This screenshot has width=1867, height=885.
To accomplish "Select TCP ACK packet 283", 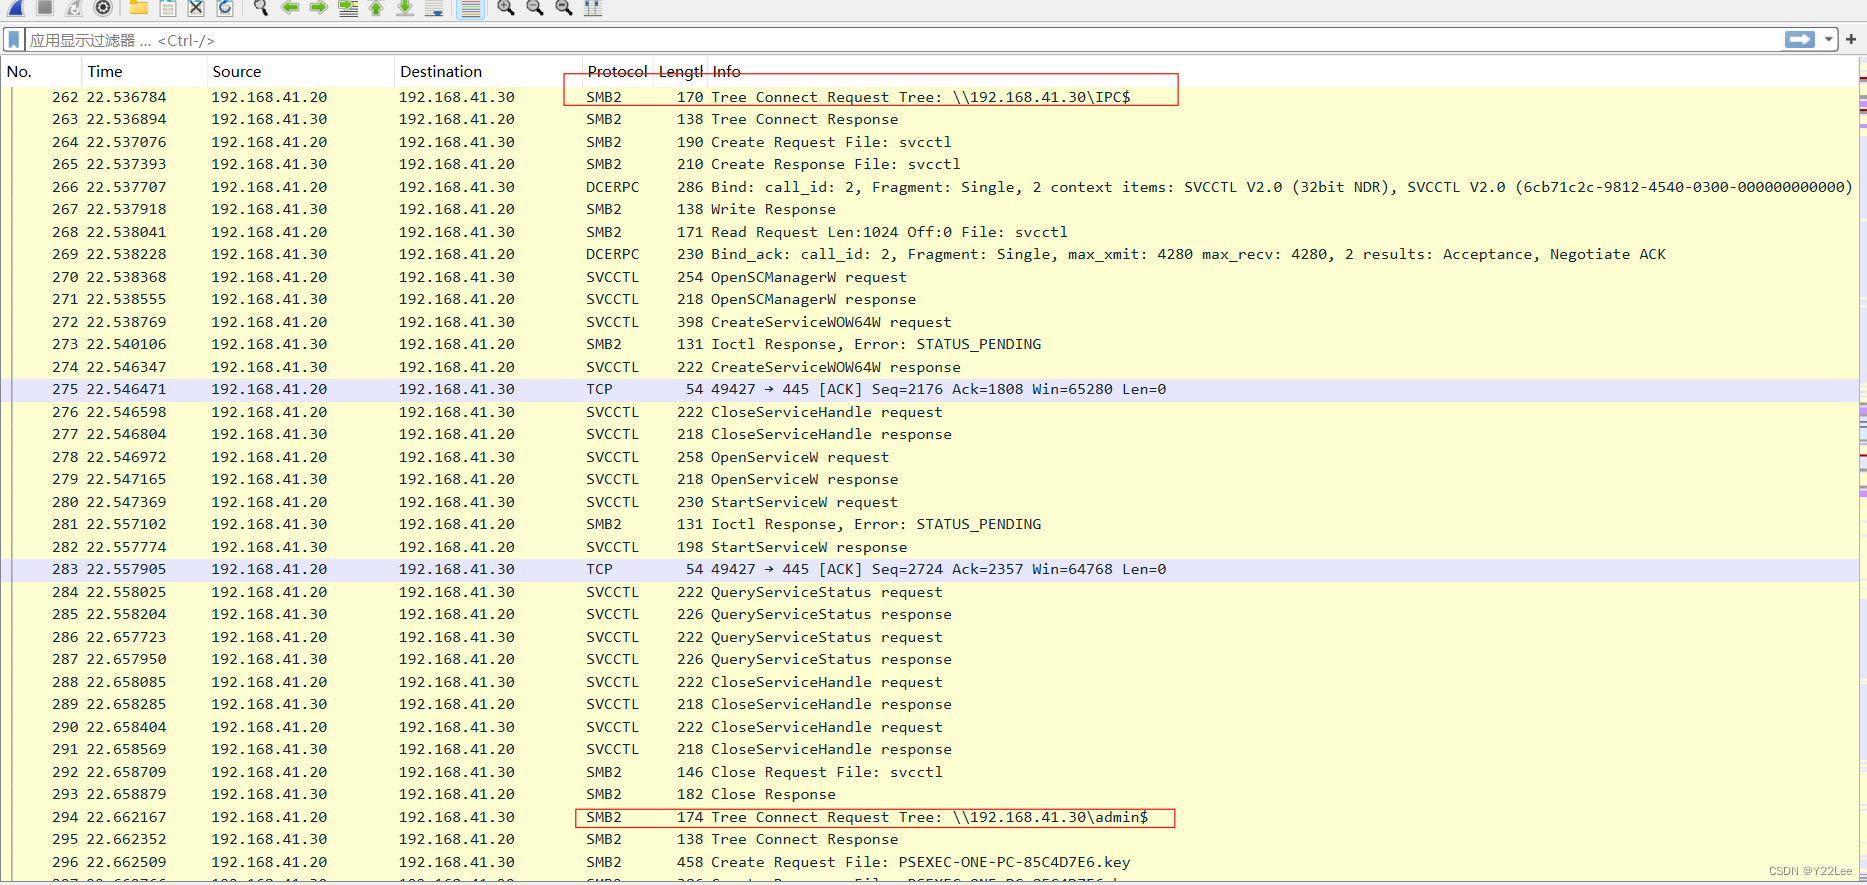I will [x=930, y=569].
